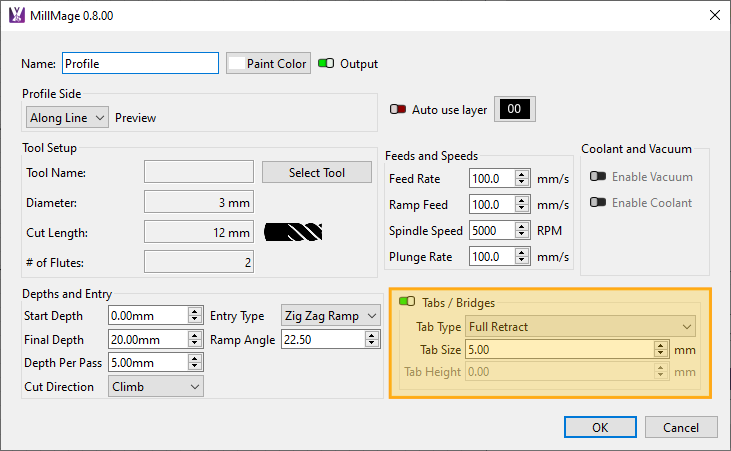Turn off the Tabs / Bridges toggle
The width and height of the screenshot is (731, 451).
pyautogui.click(x=407, y=302)
